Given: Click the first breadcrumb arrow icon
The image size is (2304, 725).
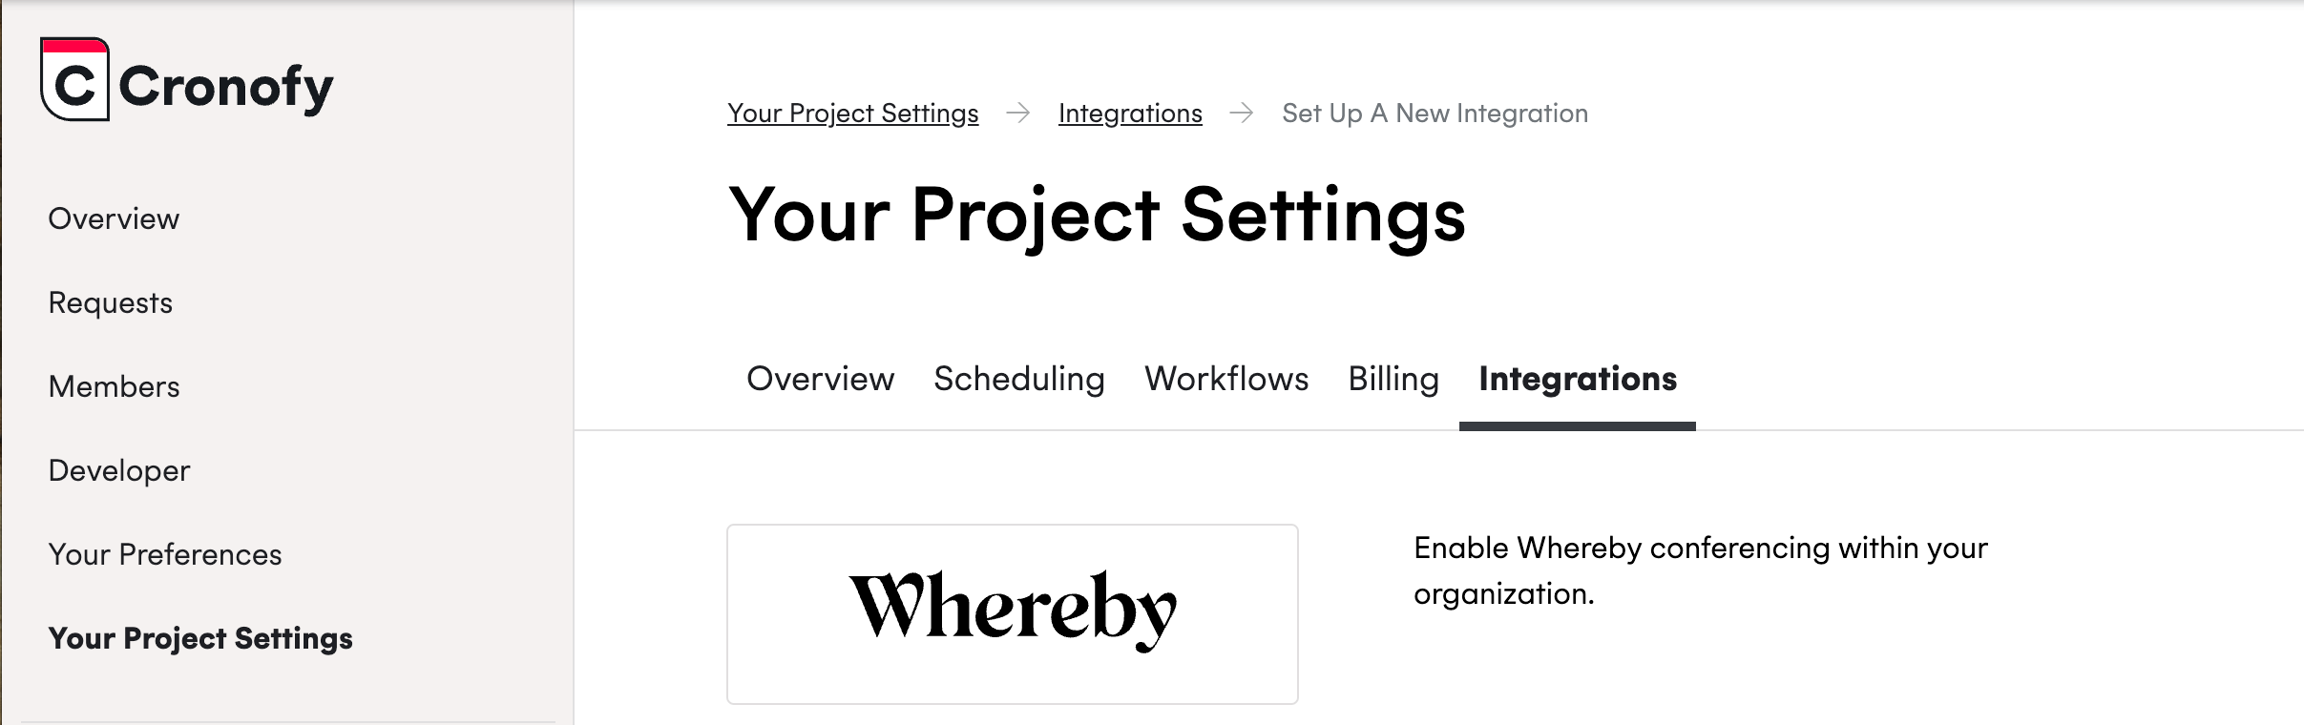Looking at the screenshot, I should point(1018,113).
